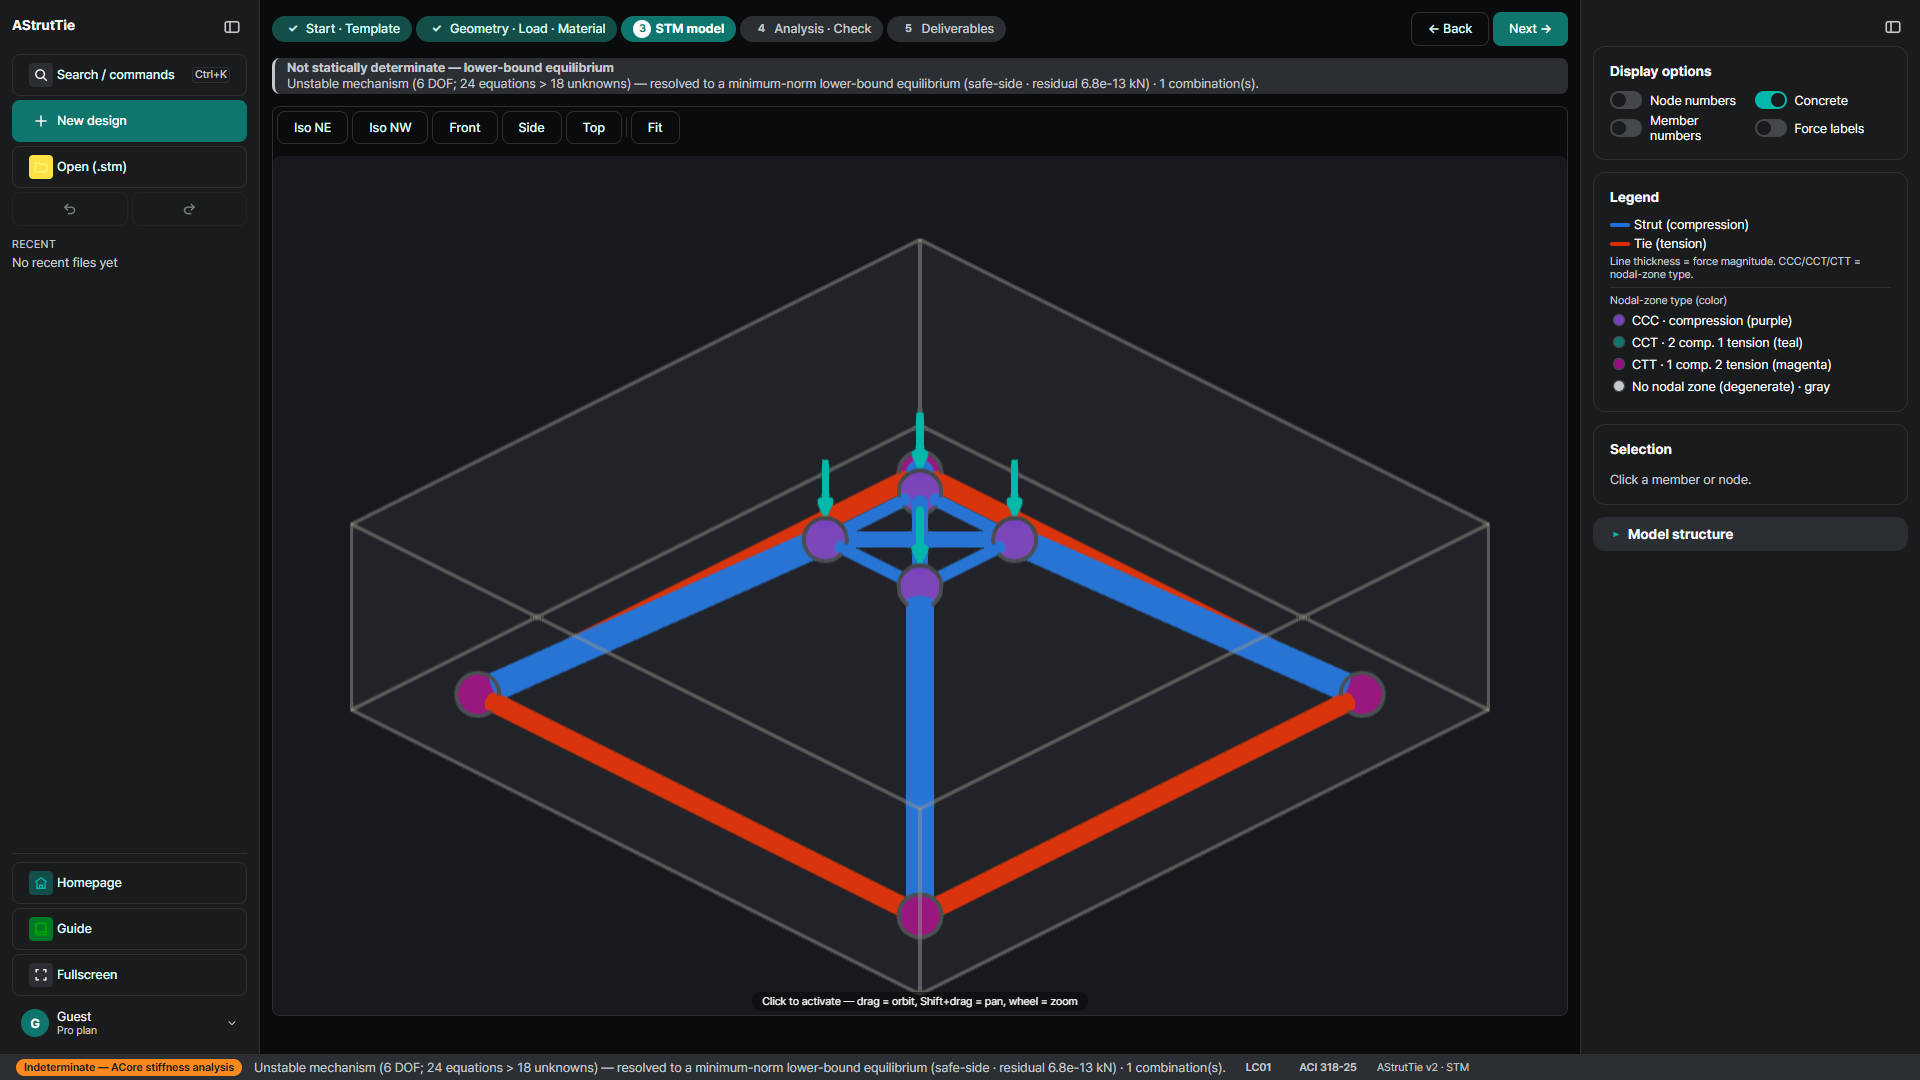Click the red Tie legend line
The width and height of the screenshot is (1920, 1080).
pyautogui.click(x=1620, y=244)
